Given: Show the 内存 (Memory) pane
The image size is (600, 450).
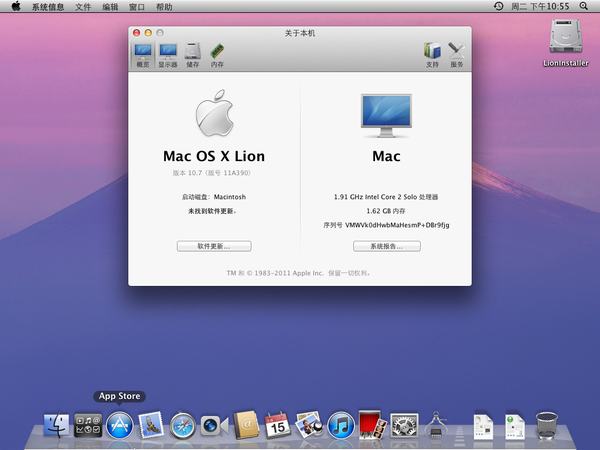Looking at the screenshot, I should [x=217, y=53].
